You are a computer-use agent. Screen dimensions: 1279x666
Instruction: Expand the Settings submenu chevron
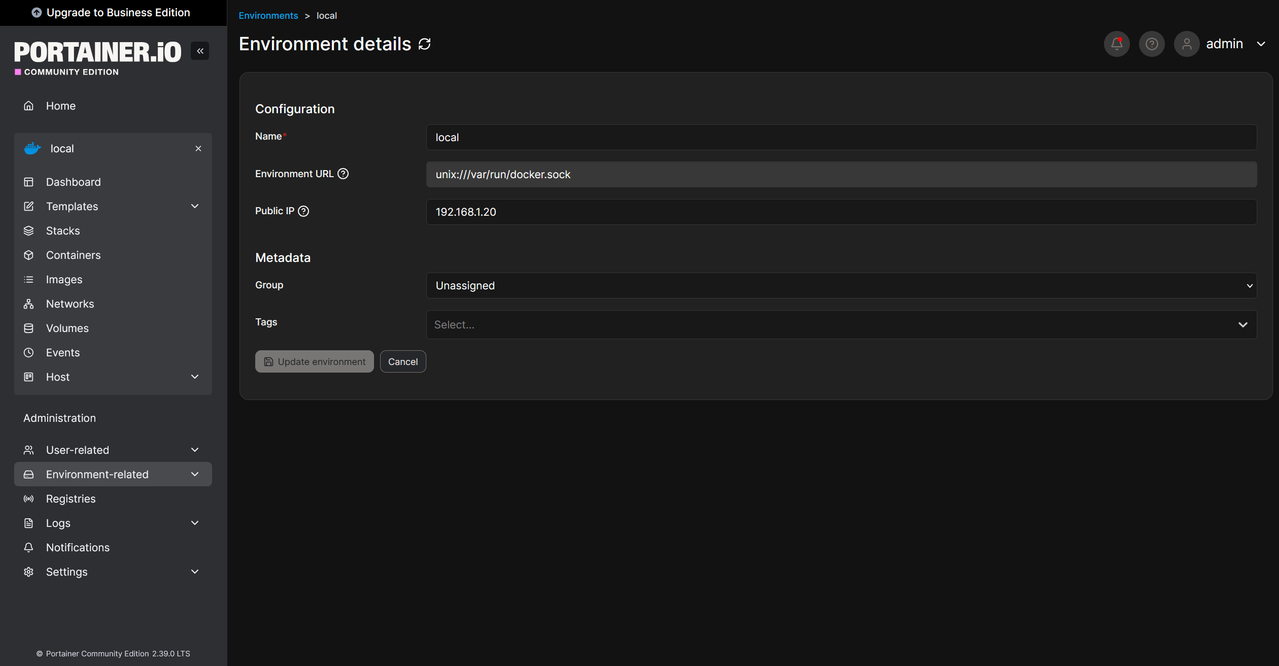[195, 572]
